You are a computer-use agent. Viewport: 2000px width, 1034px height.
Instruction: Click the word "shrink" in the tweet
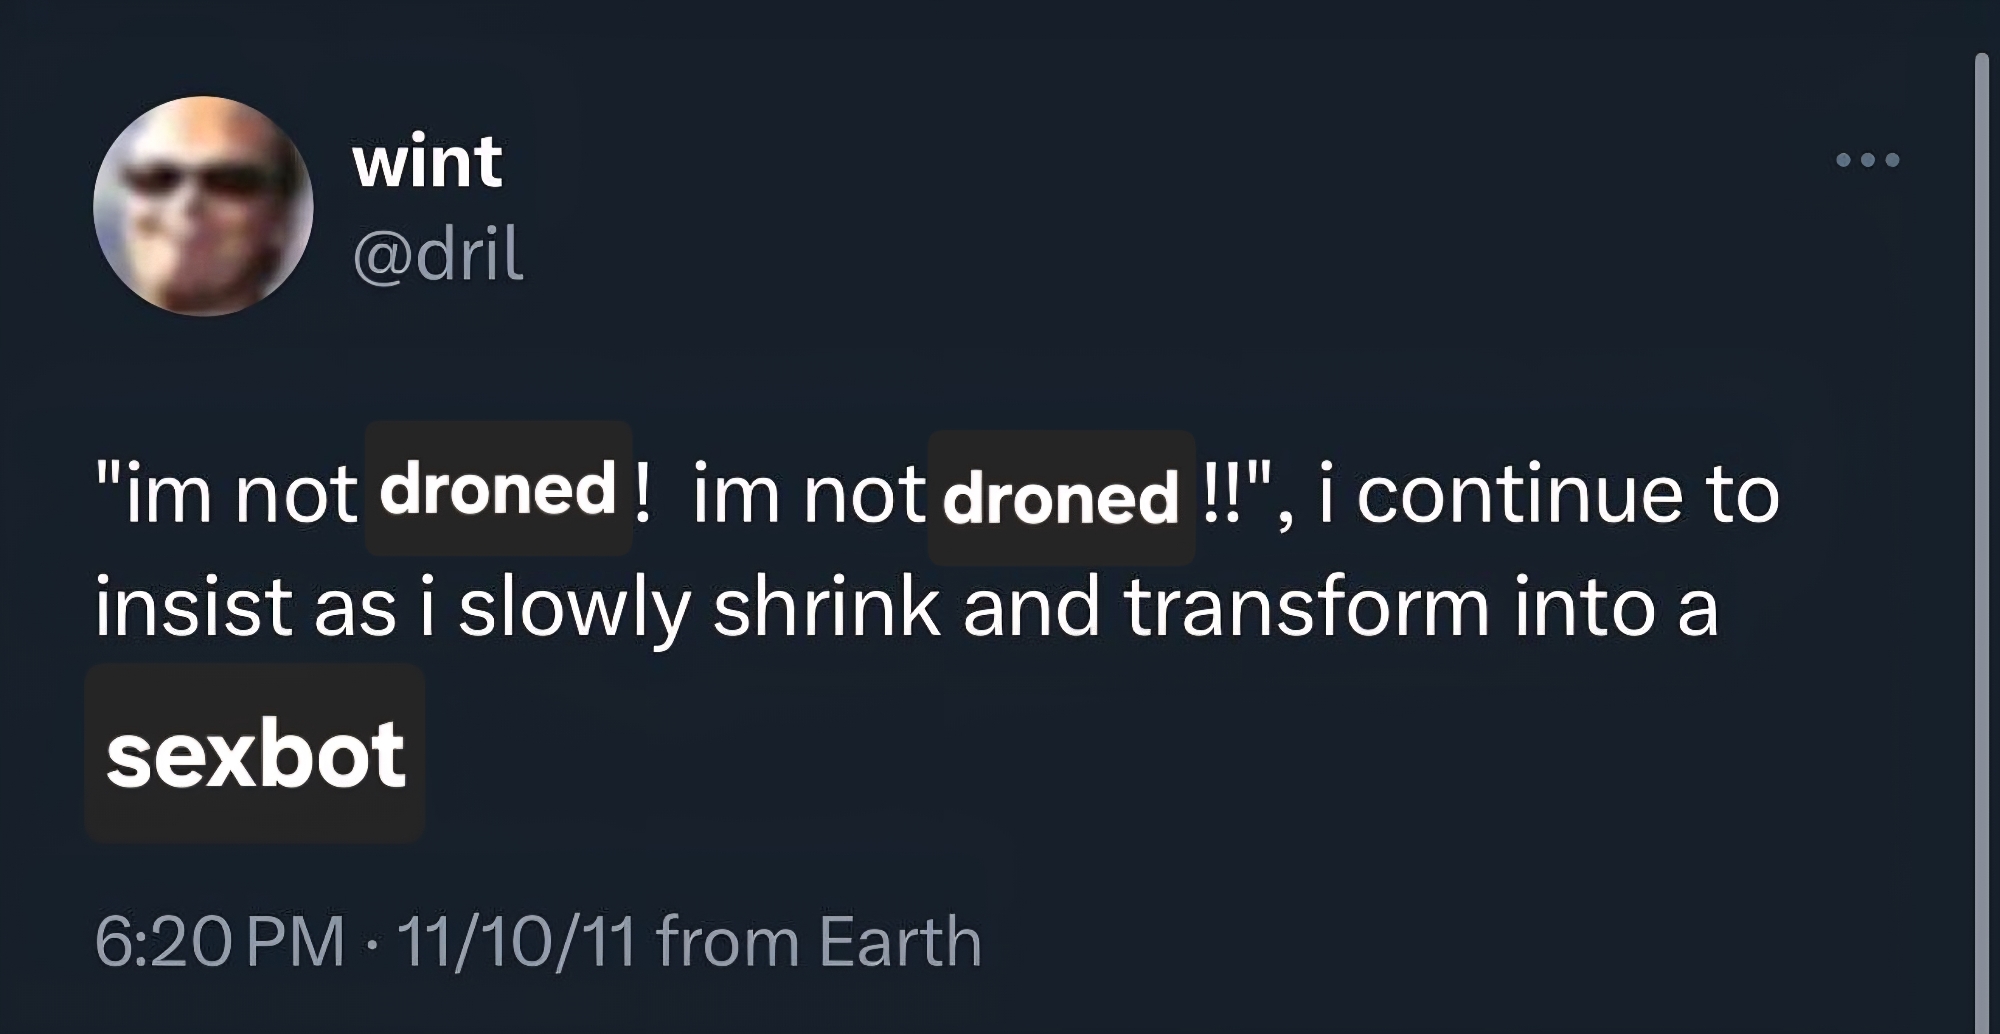click(x=826, y=607)
